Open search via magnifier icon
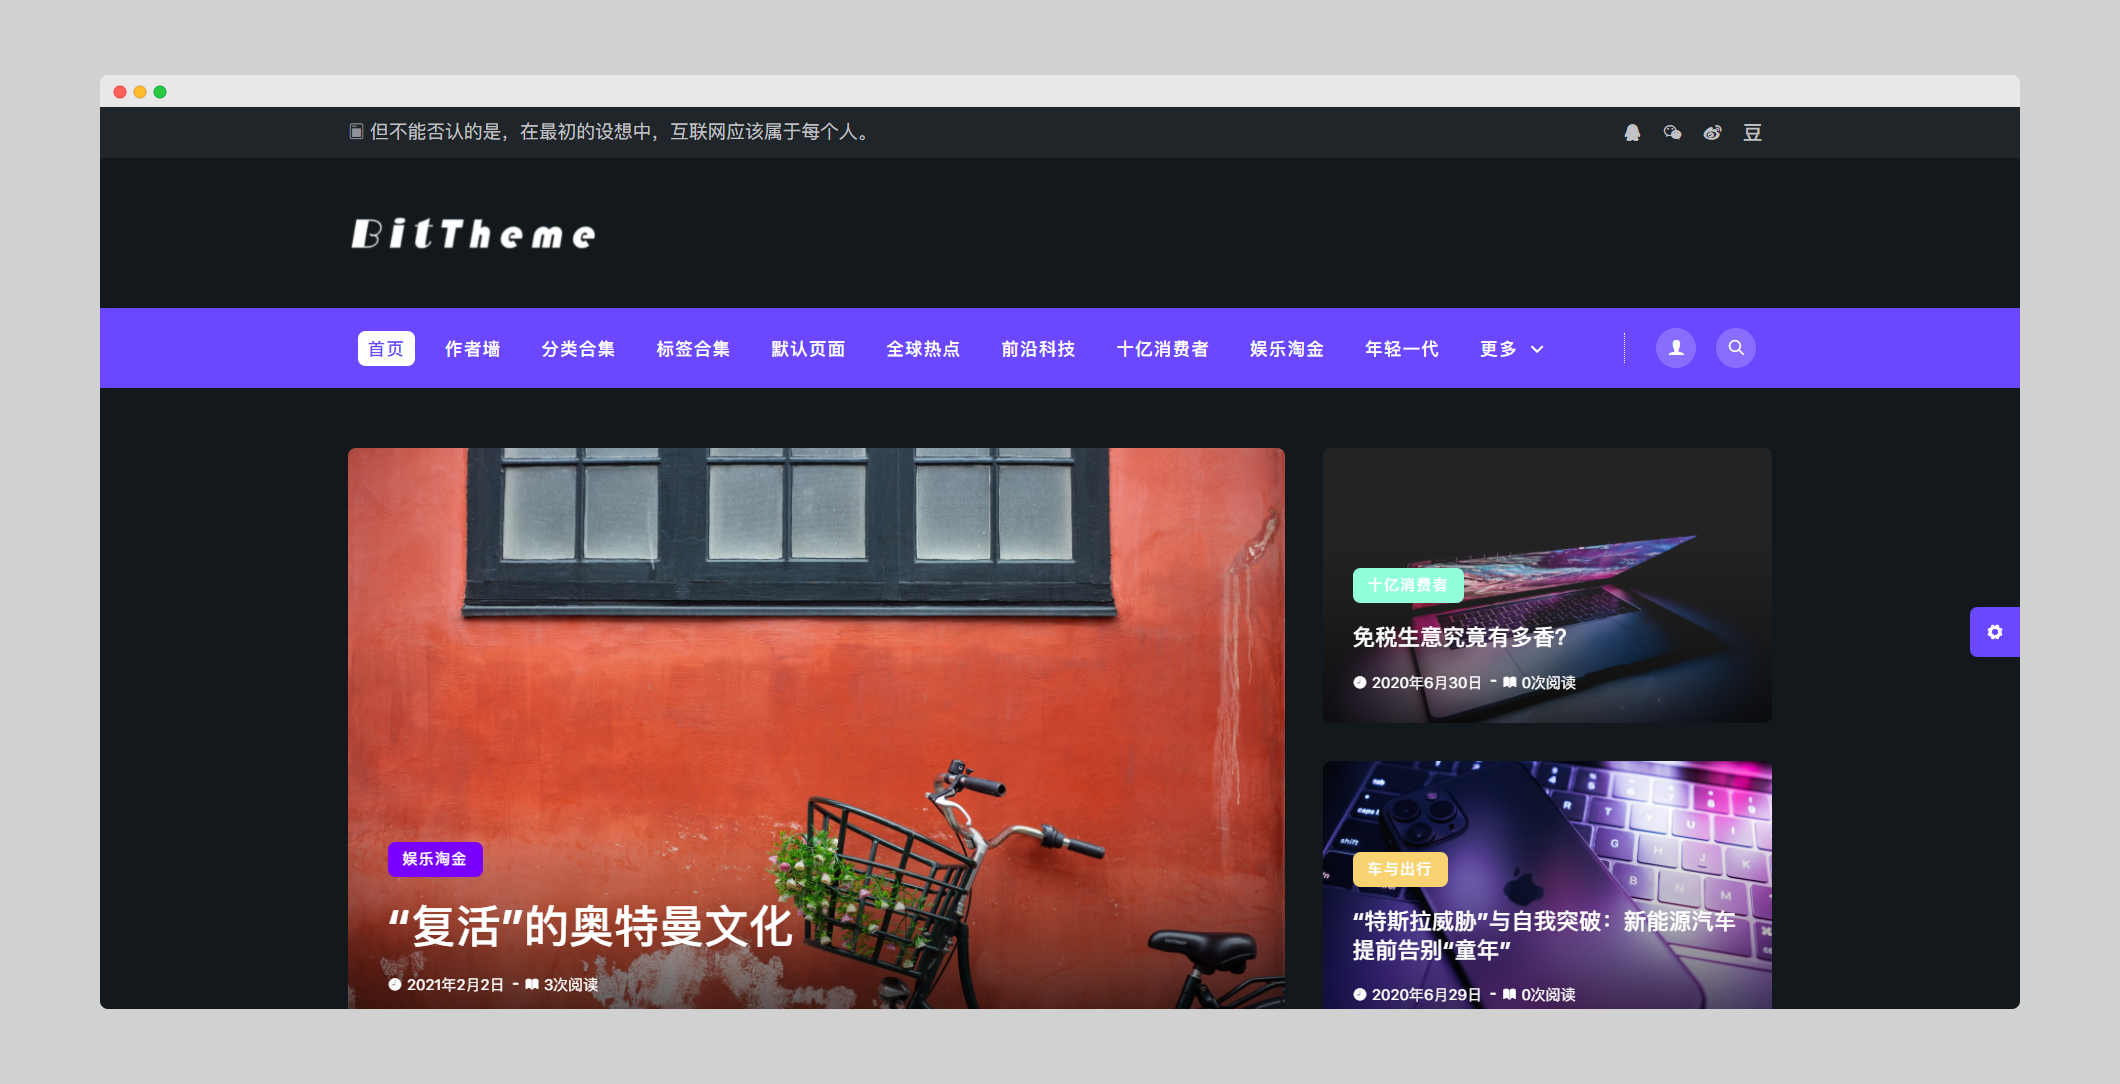This screenshot has width=2120, height=1084. (1736, 348)
